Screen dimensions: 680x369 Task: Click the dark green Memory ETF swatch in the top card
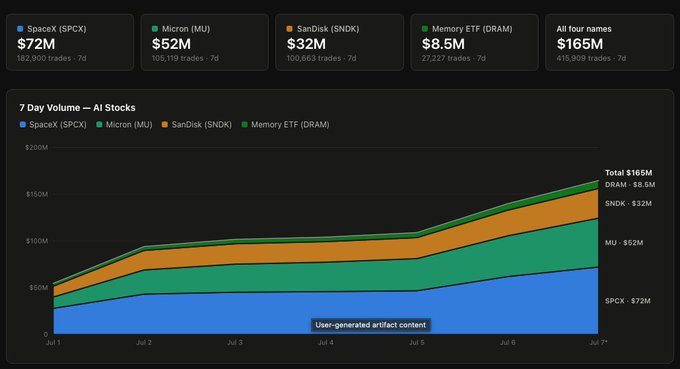[425, 29]
